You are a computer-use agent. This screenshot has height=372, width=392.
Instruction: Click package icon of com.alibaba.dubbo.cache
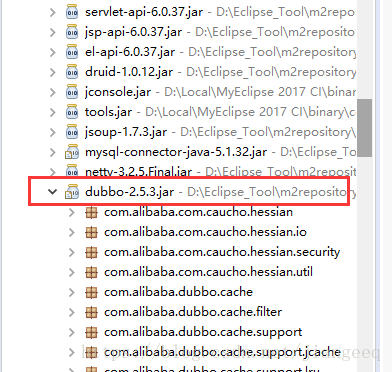(x=91, y=292)
